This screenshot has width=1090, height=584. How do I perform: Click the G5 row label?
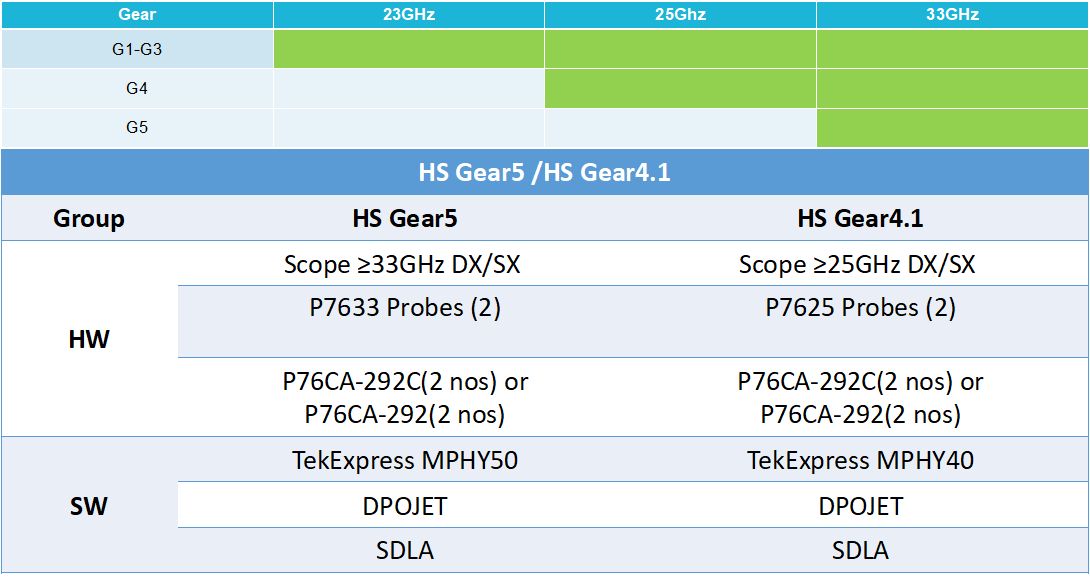click(x=137, y=127)
